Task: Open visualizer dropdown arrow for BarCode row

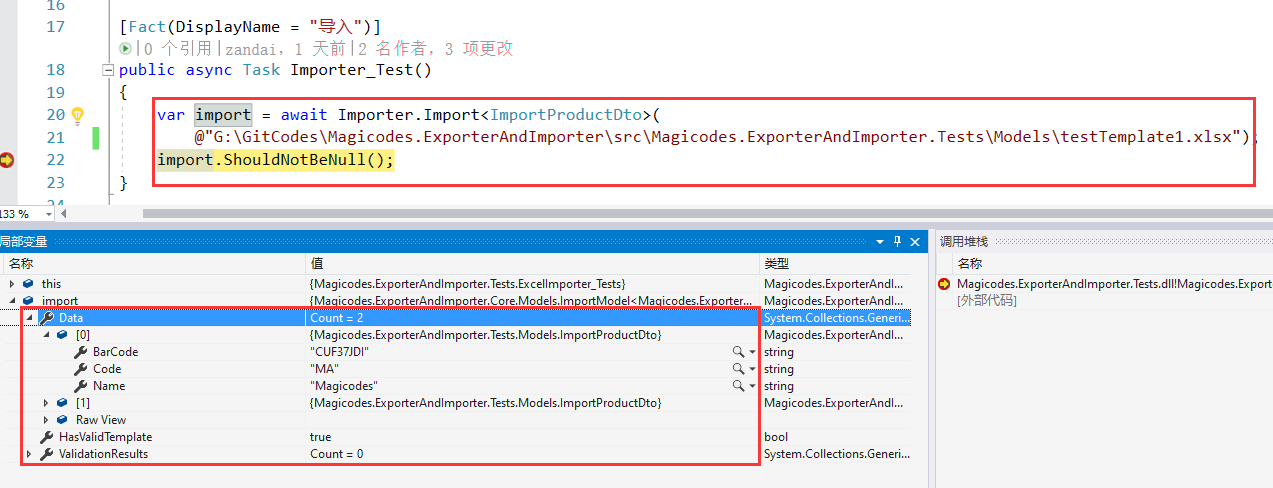Action: tap(752, 352)
